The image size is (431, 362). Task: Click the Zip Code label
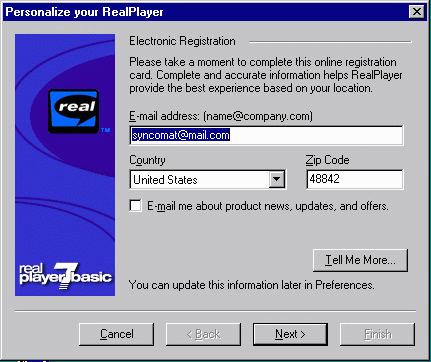[327, 160]
